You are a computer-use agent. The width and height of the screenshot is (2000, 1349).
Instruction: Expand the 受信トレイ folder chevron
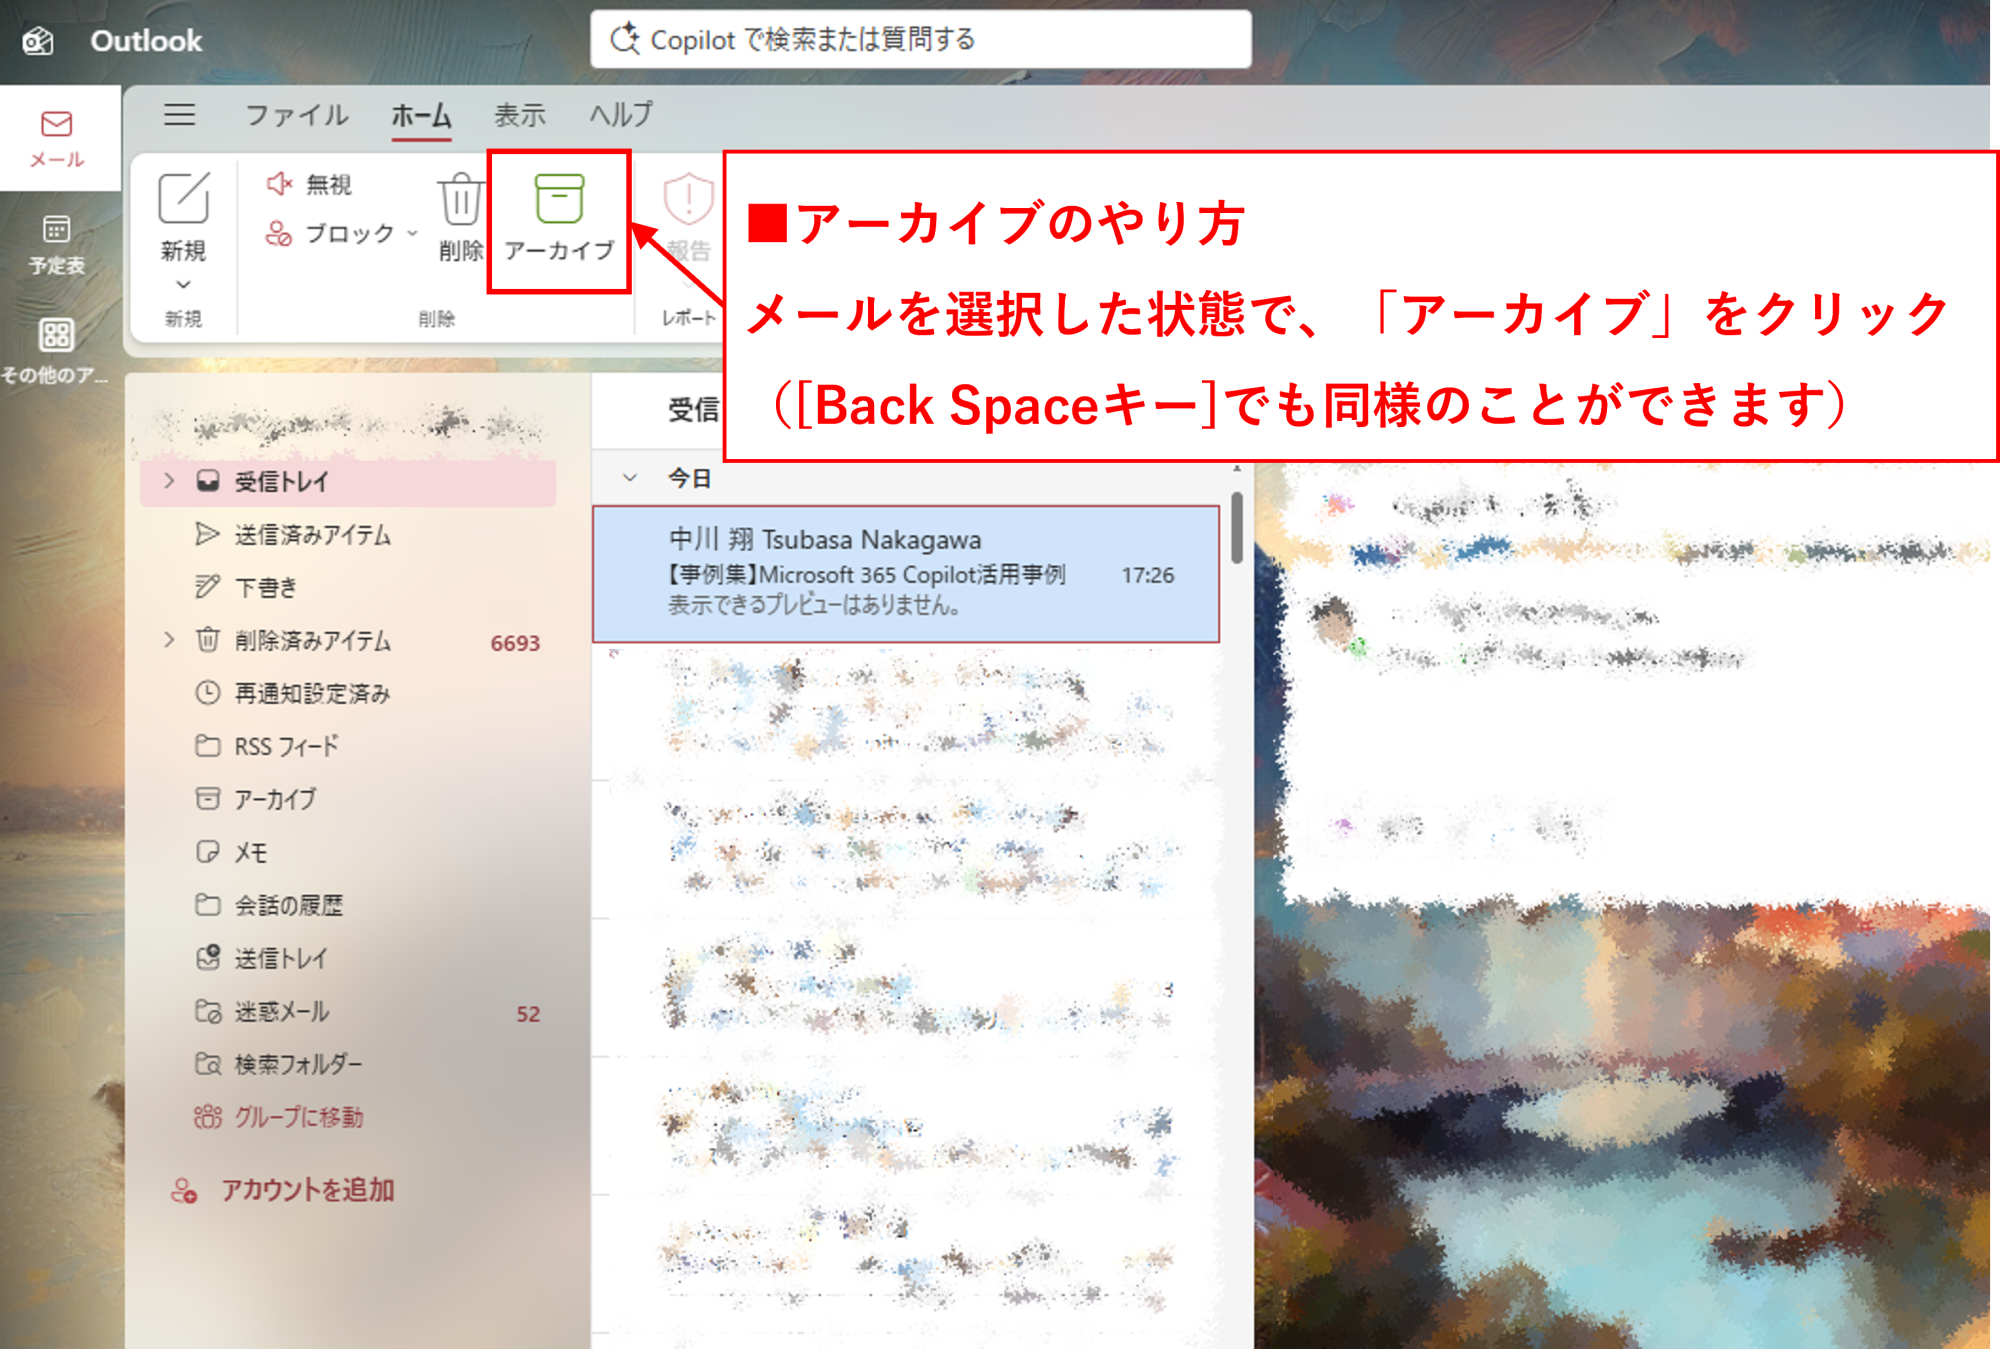(x=169, y=481)
